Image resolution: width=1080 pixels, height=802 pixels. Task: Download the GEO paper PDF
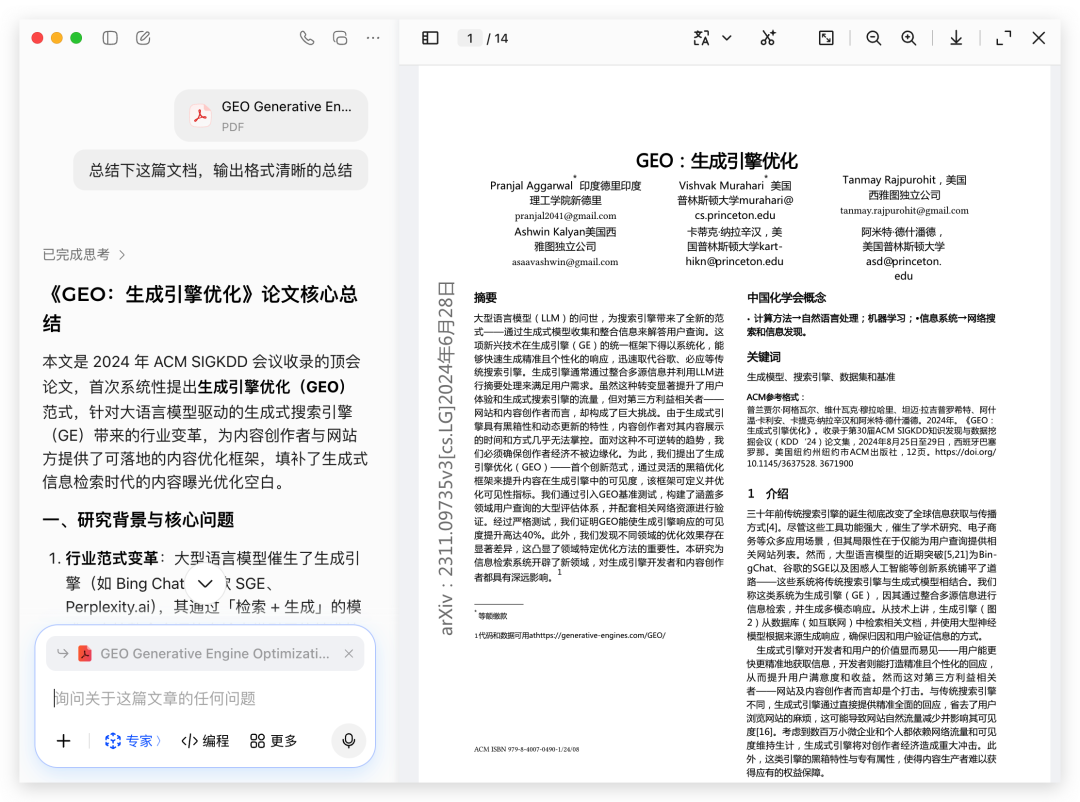pyautogui.click(x=955, y=38)
